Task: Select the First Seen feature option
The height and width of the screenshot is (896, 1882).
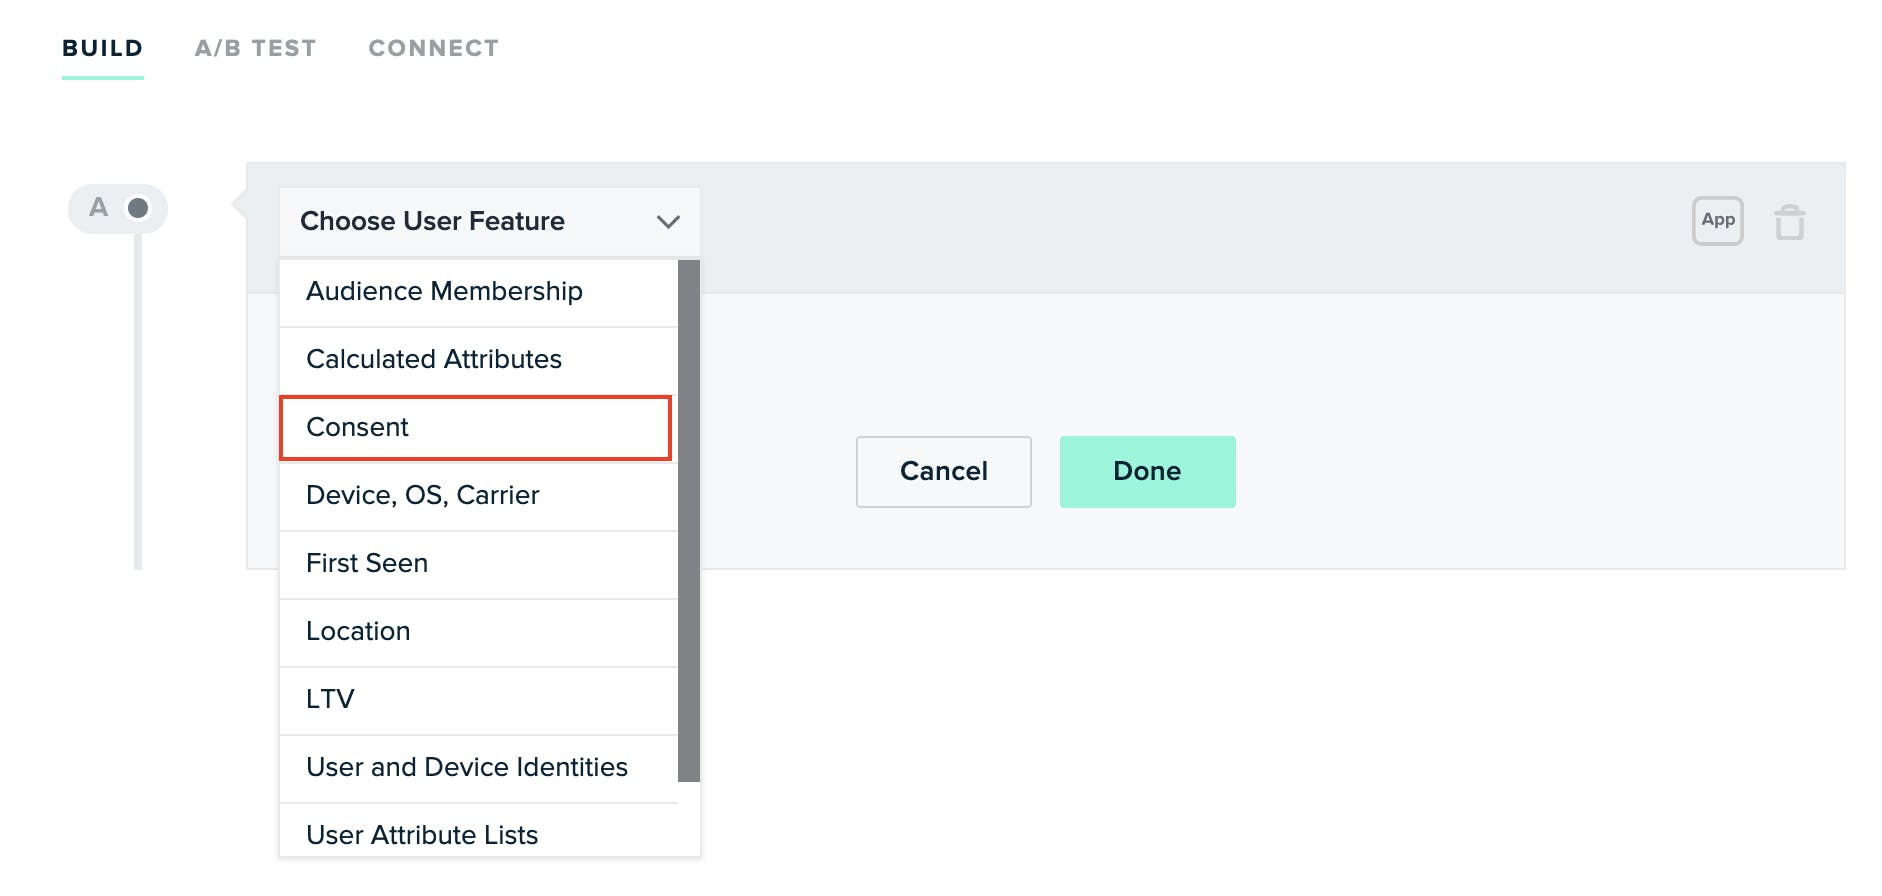Action: click(366, 563)
